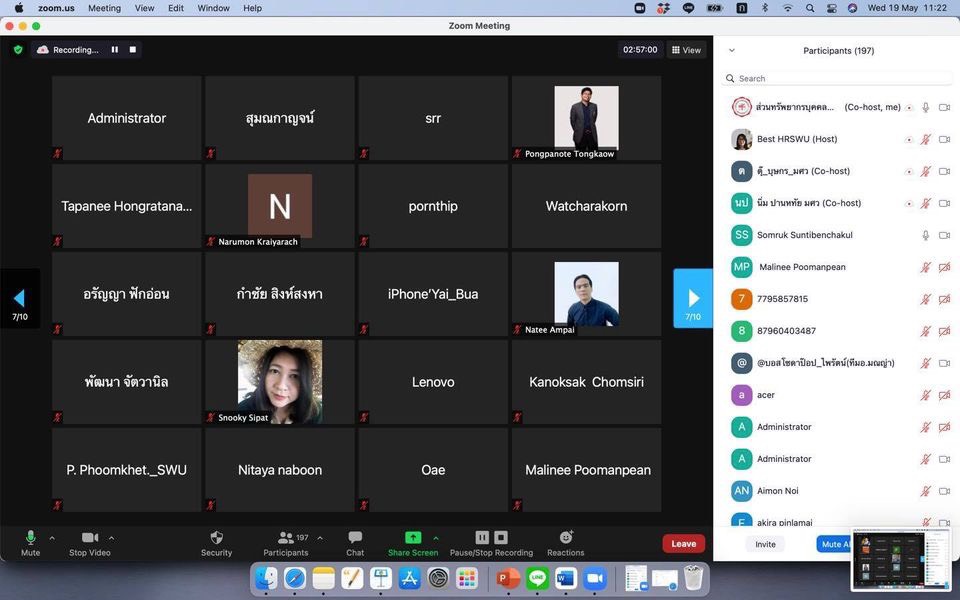Image resolution: width=960 pixels, height=600 pixels.
Task: Click the green encryption shield icon
Action: pyautogui.click(x=17, y=50)
